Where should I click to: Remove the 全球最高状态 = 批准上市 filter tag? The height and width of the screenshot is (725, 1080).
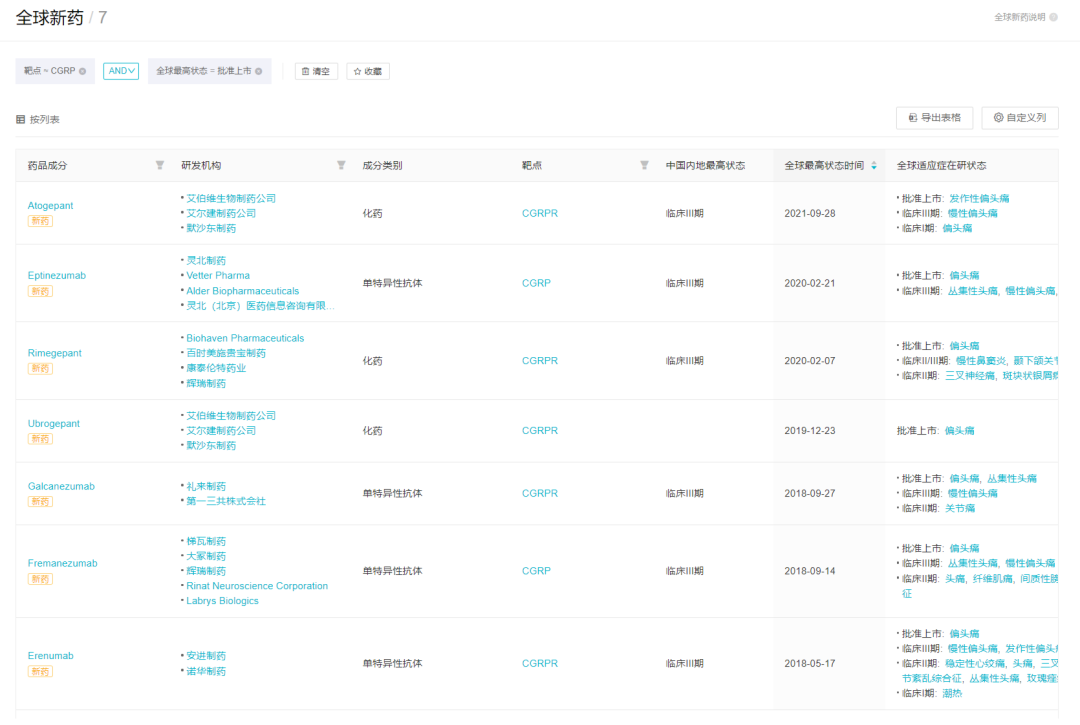click(259, 71)
